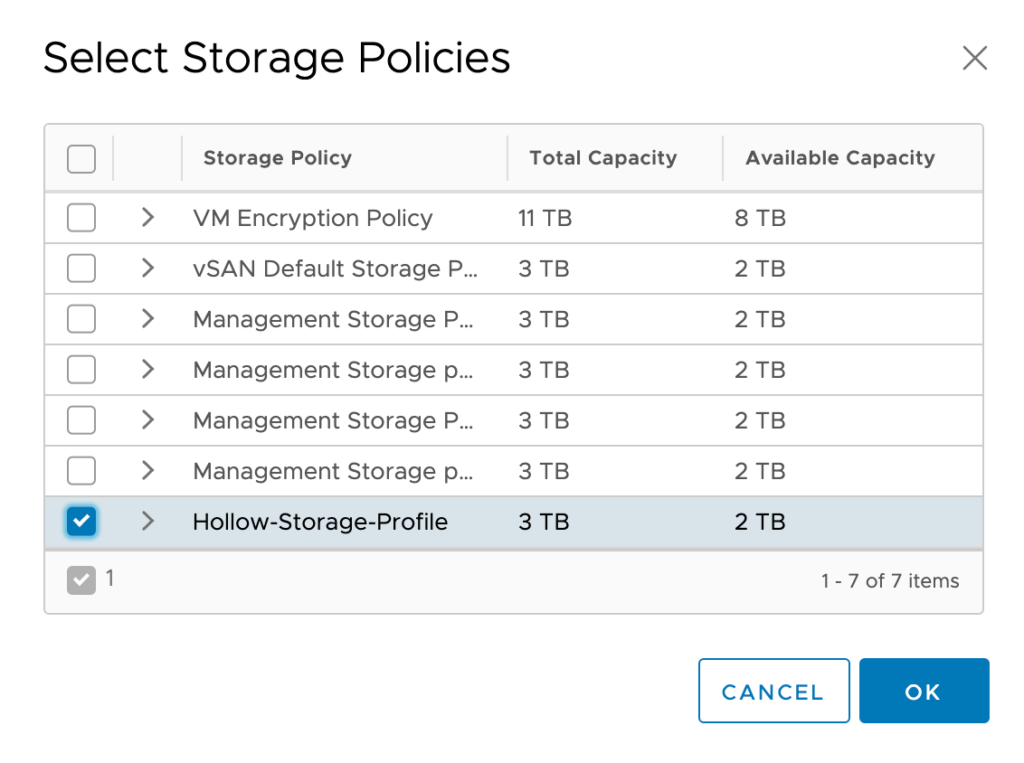Select the vSAN Default Storage Policy checkbox

point(81,269)
